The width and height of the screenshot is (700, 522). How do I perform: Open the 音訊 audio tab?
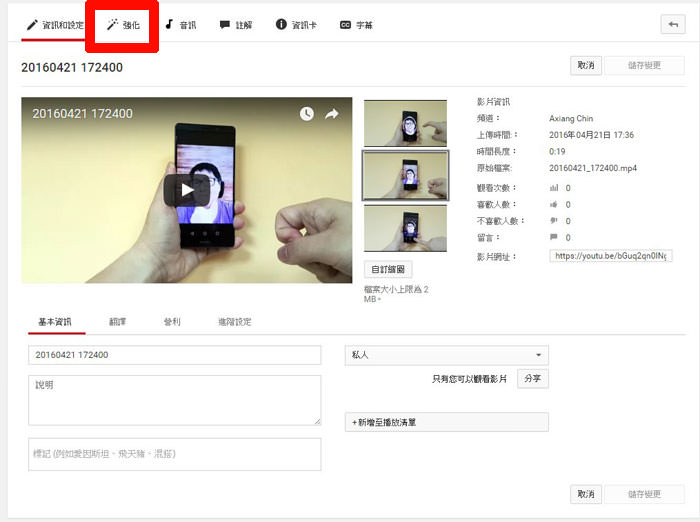click(181, 25)
